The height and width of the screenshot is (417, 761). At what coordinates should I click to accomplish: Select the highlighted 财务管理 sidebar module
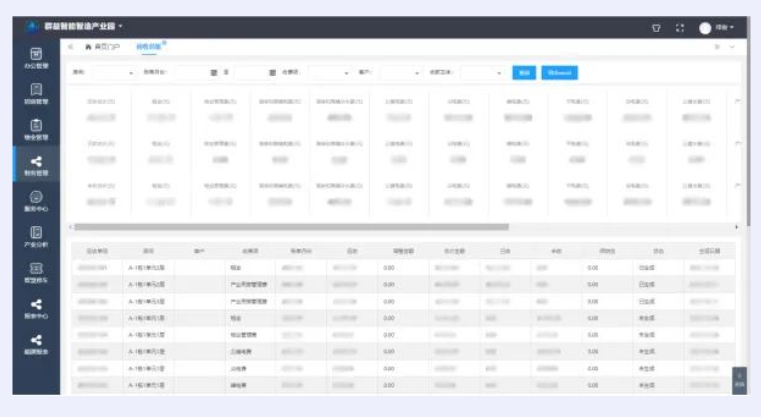click(36, 166)
